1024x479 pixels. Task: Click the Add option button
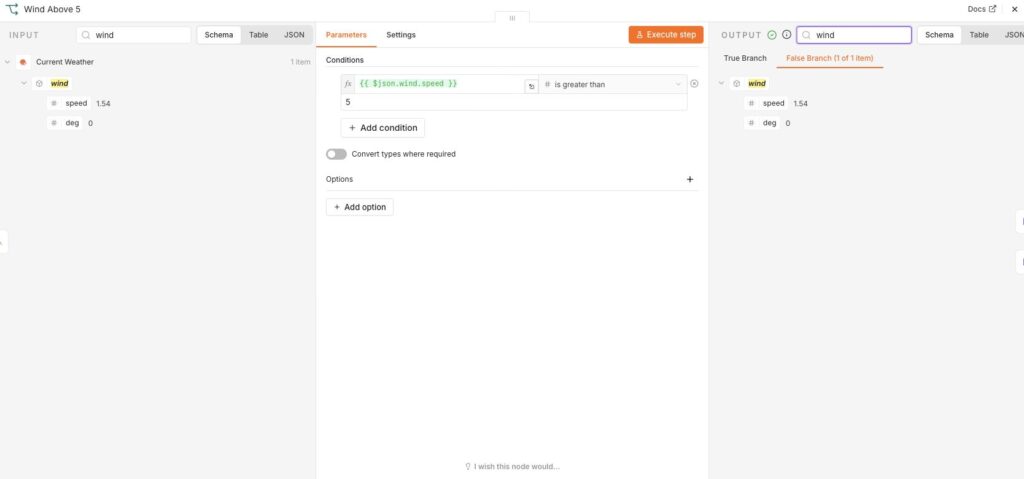pyautogui.click(x=360, y=207)
